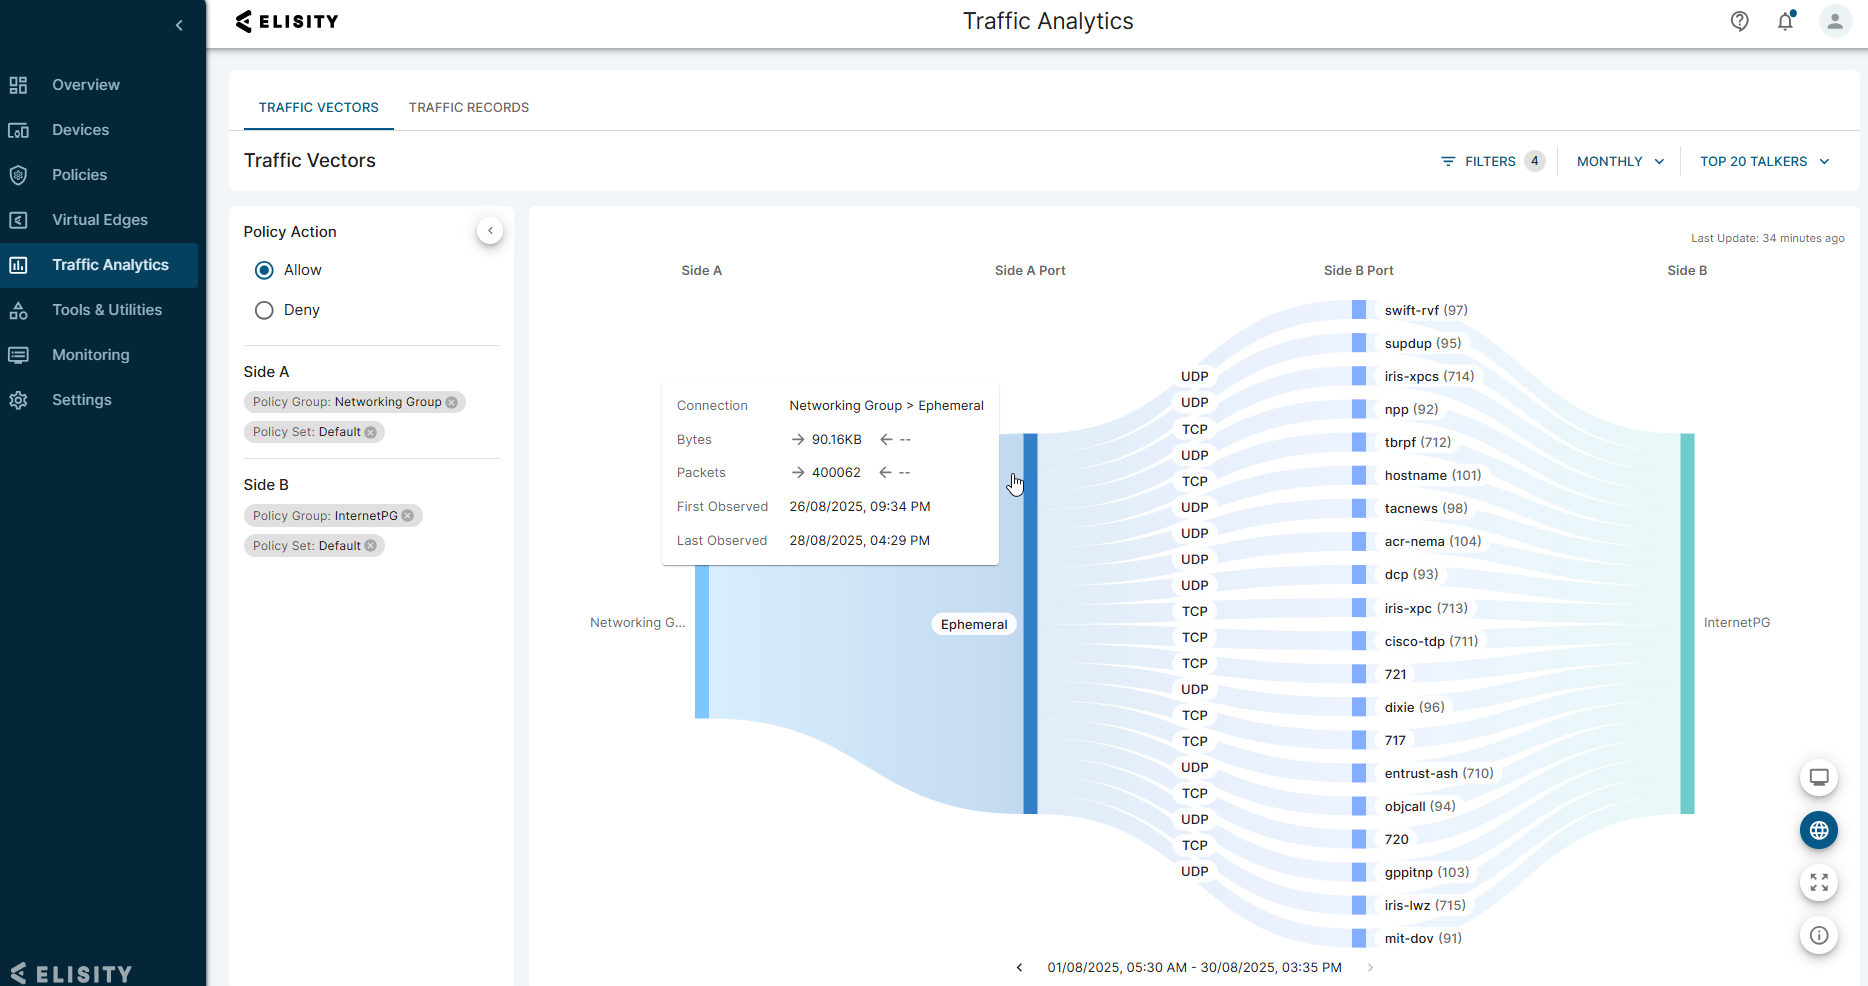This screenshot has width=1868, height=986.
Task: Open the help question mark icon
Action: coord(1739,21)
